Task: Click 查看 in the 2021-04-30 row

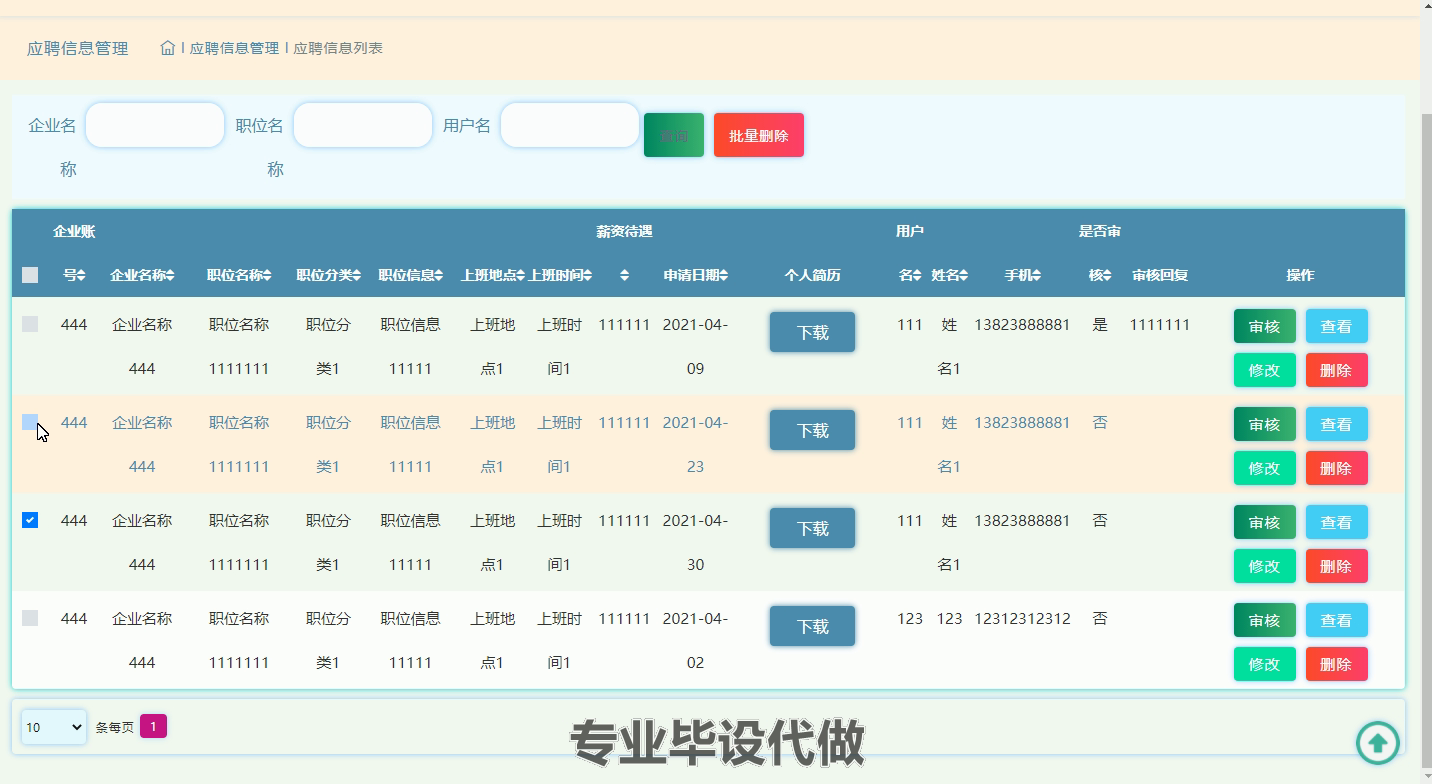Action: tap(1337, 522)
